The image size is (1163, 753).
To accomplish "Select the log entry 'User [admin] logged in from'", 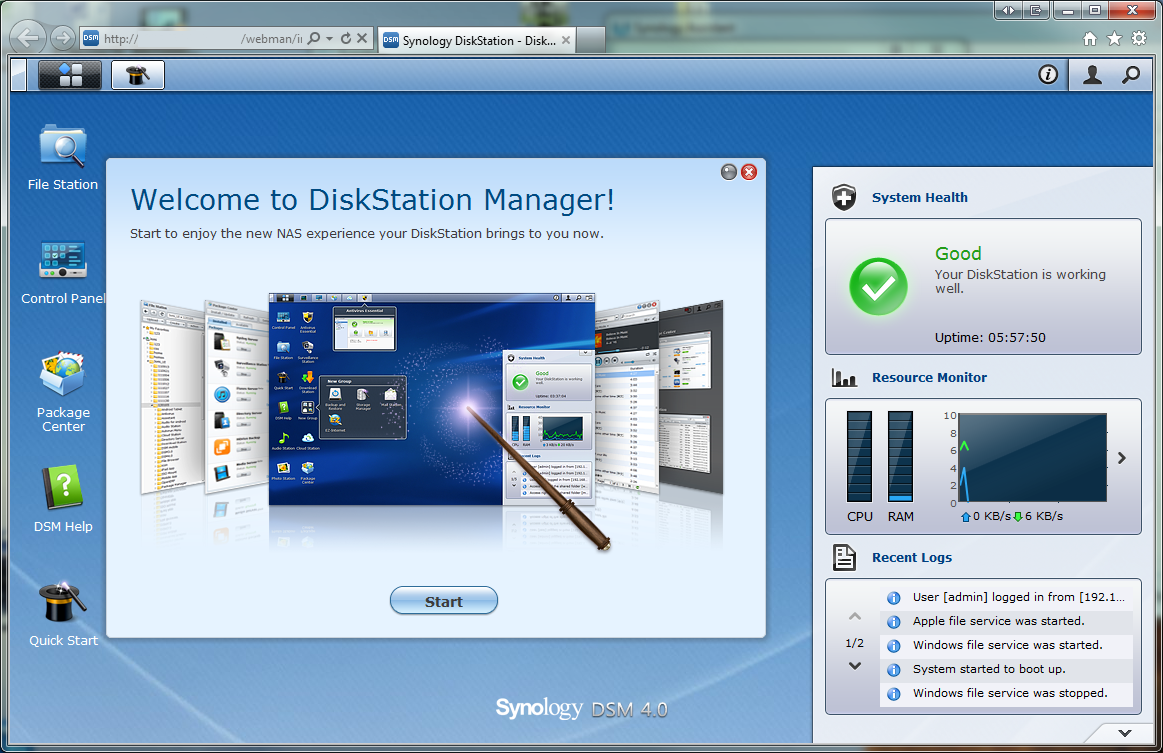I will 1006,597.
